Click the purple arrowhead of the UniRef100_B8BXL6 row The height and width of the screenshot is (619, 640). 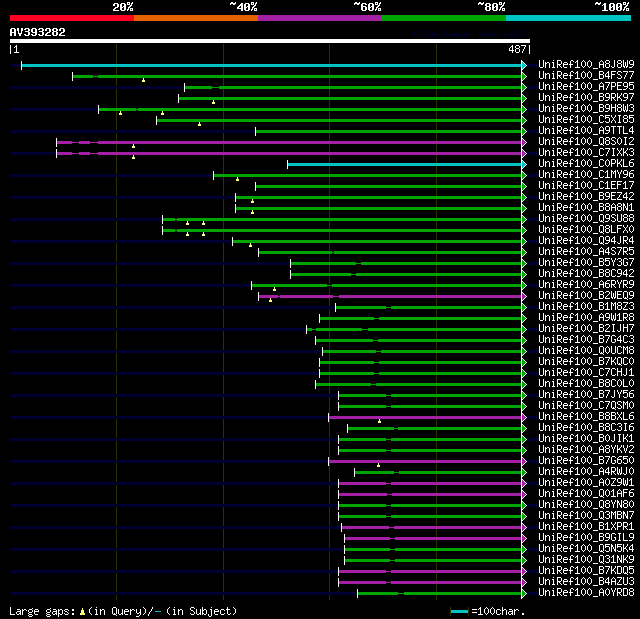[x=524, y=418]
